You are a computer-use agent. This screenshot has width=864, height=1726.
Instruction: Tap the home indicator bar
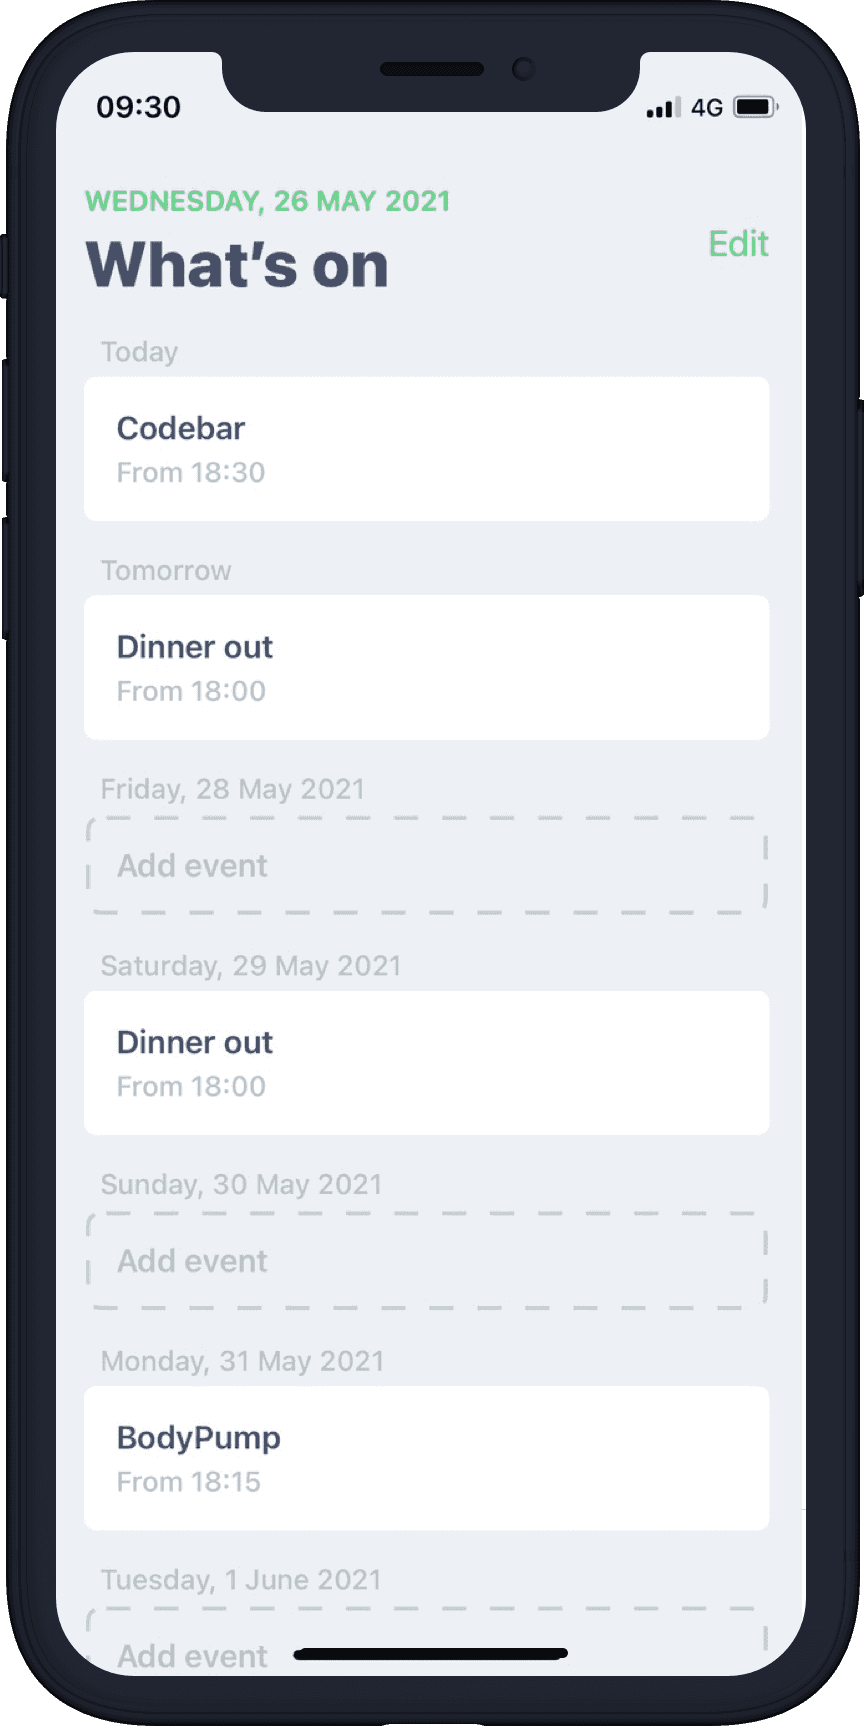431,1654
